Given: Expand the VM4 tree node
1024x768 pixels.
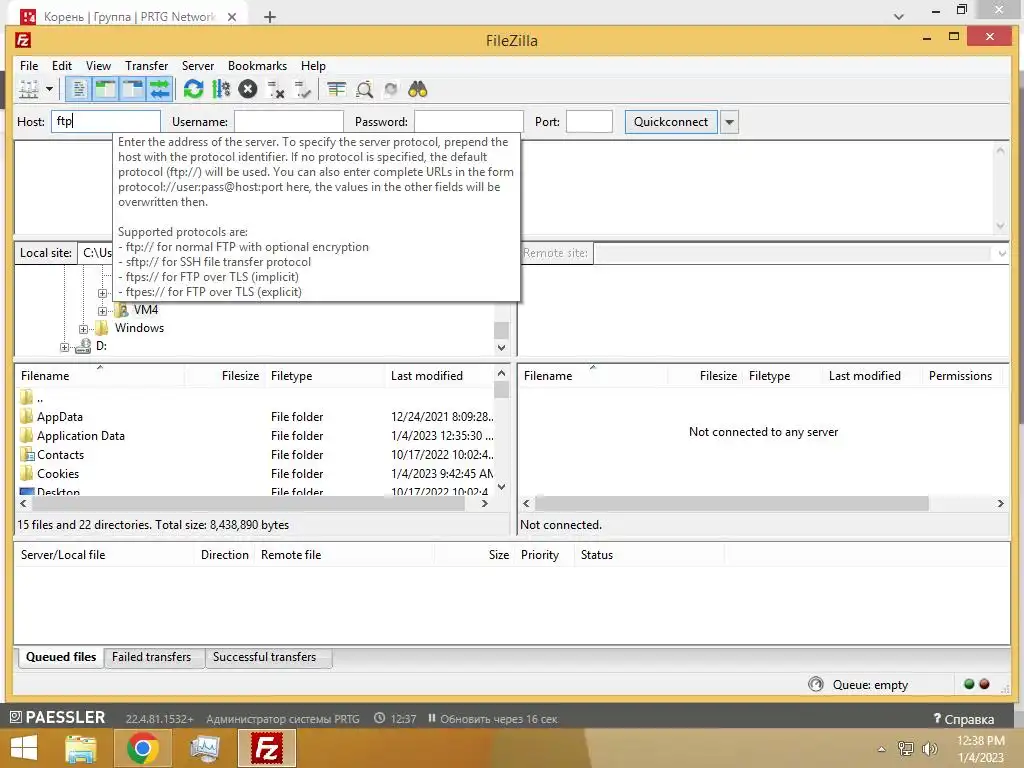Looking at the screenshot, I should tap(102, 311).
